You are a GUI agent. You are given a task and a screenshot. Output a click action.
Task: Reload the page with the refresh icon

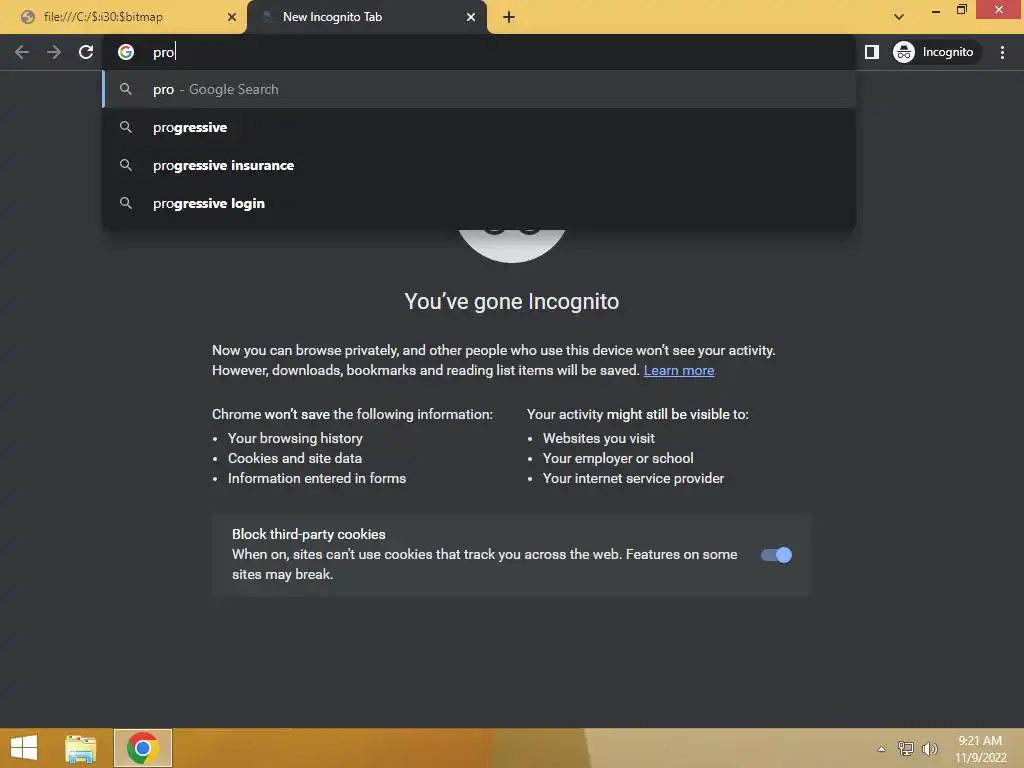86,52
